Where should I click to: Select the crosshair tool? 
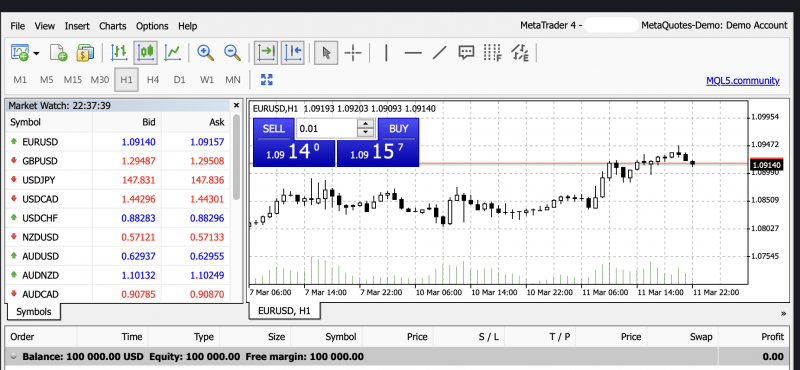tap(353, 53)
